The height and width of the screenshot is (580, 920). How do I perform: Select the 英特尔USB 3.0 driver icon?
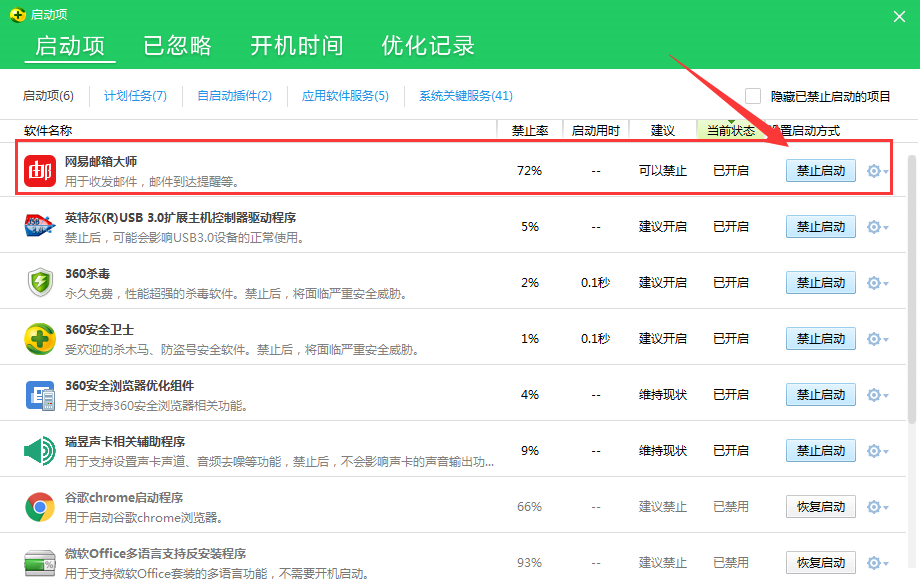pyautogui.click(x=40, y=226)
